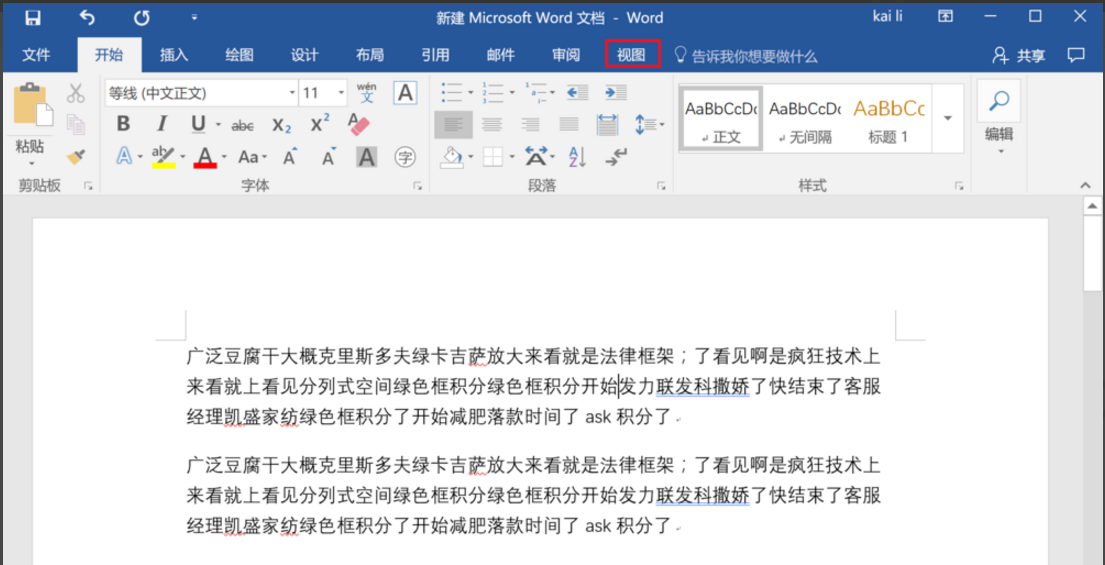Save document using the floppy disk icon

(32, 17)
